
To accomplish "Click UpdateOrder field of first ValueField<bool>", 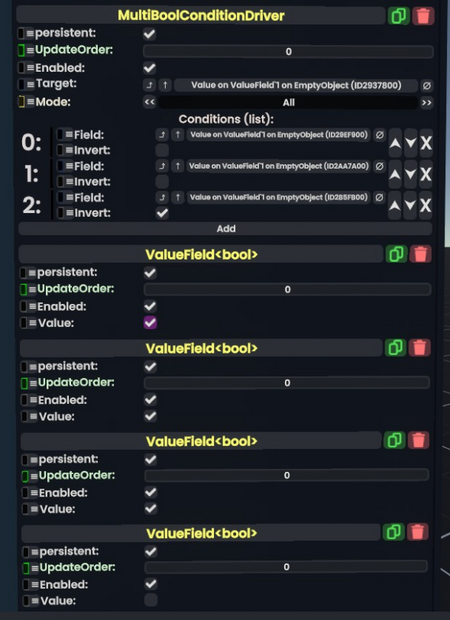I will tap(287, 289).
